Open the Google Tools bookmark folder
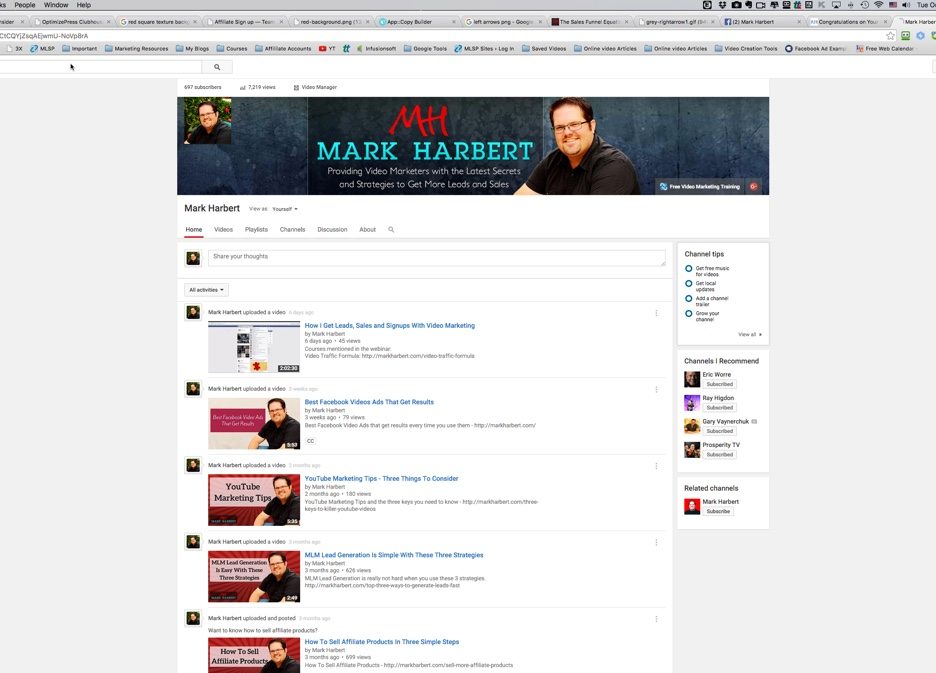 [x=425, y=48]
